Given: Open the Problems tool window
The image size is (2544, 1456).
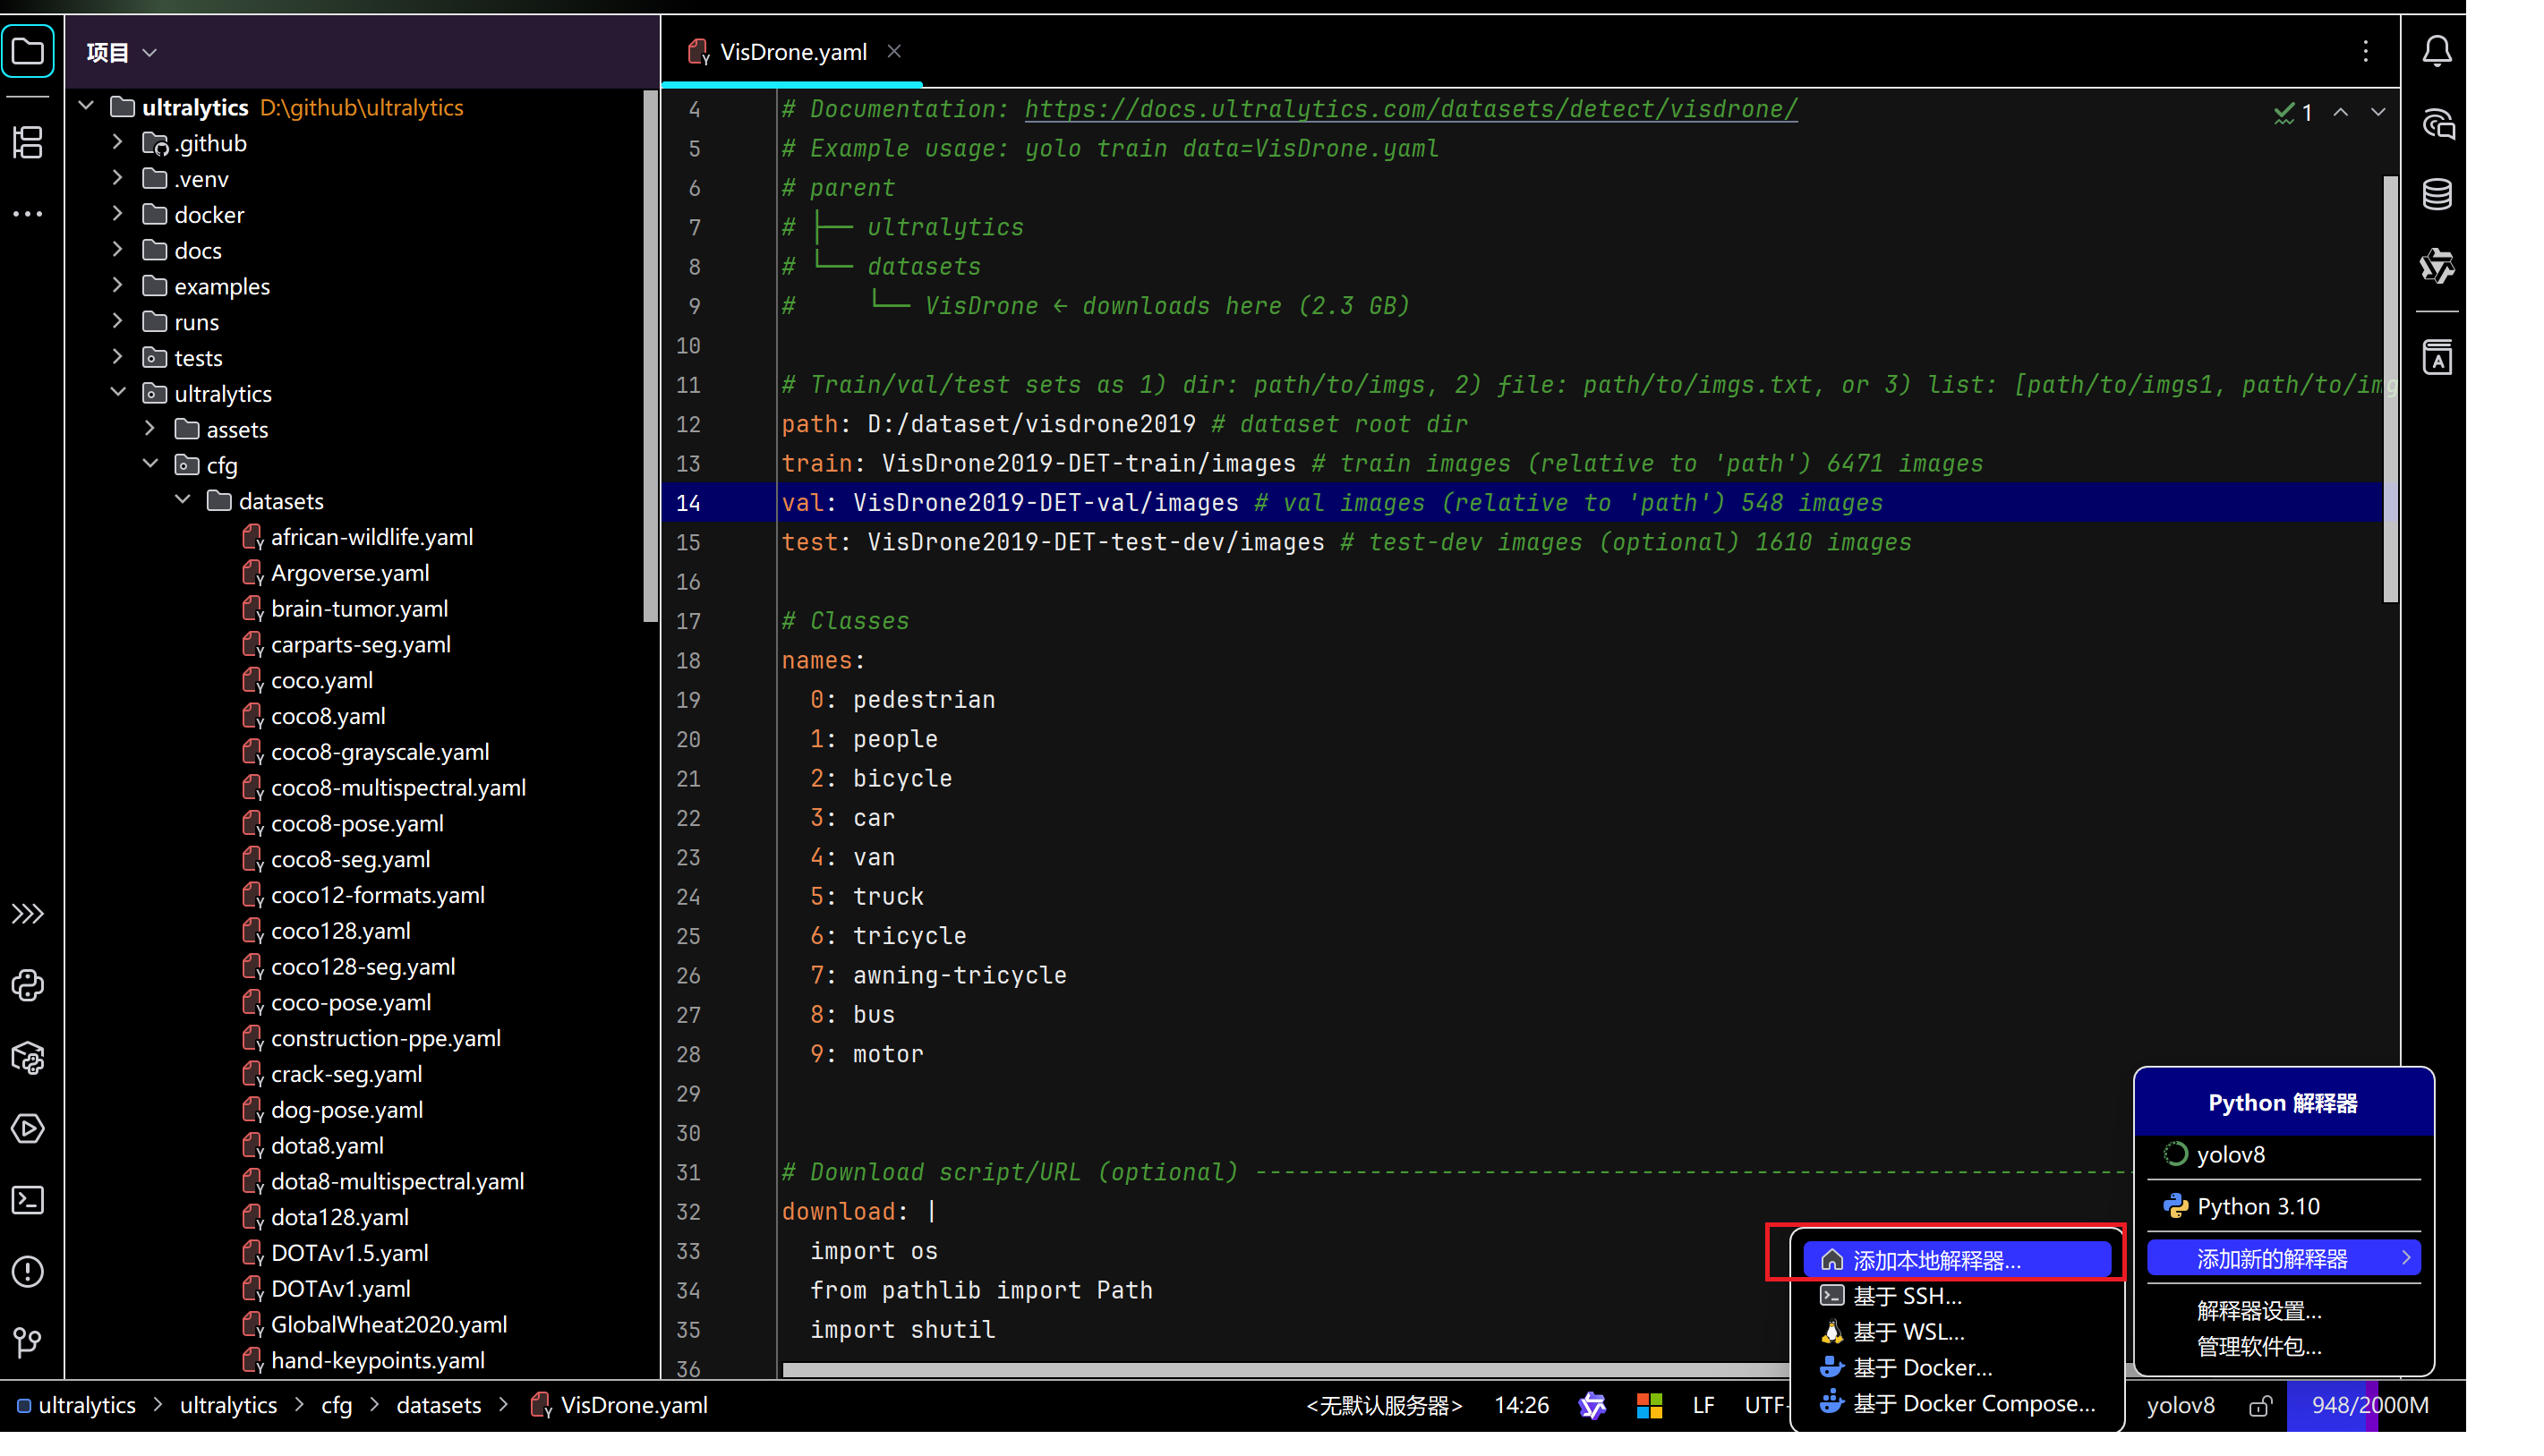Looking at the screenshot, I should 28,1271.
